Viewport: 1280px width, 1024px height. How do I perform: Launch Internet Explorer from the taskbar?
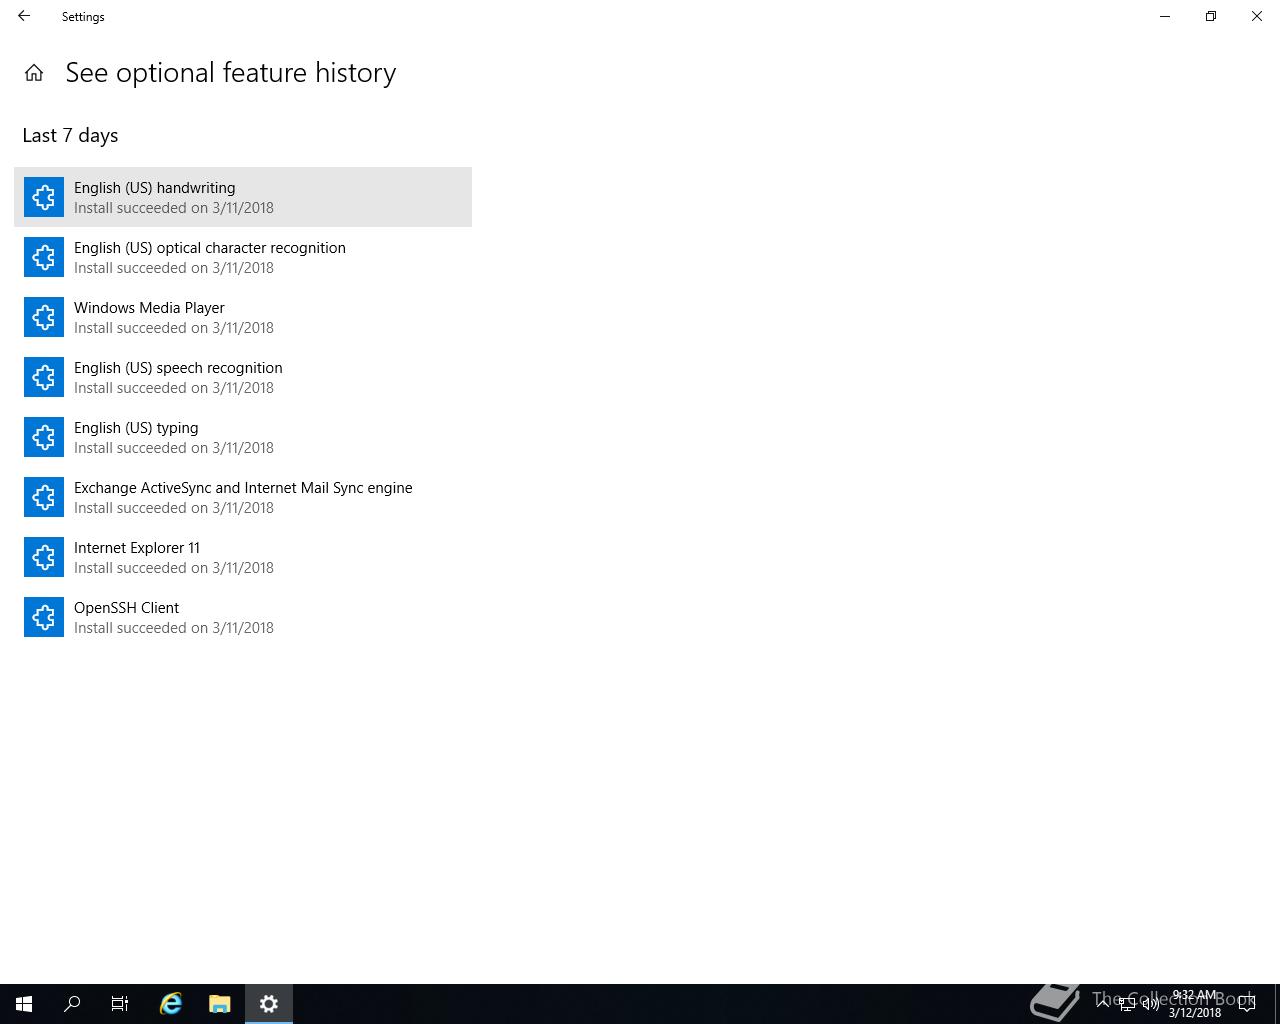click(x=171, y=1004)
